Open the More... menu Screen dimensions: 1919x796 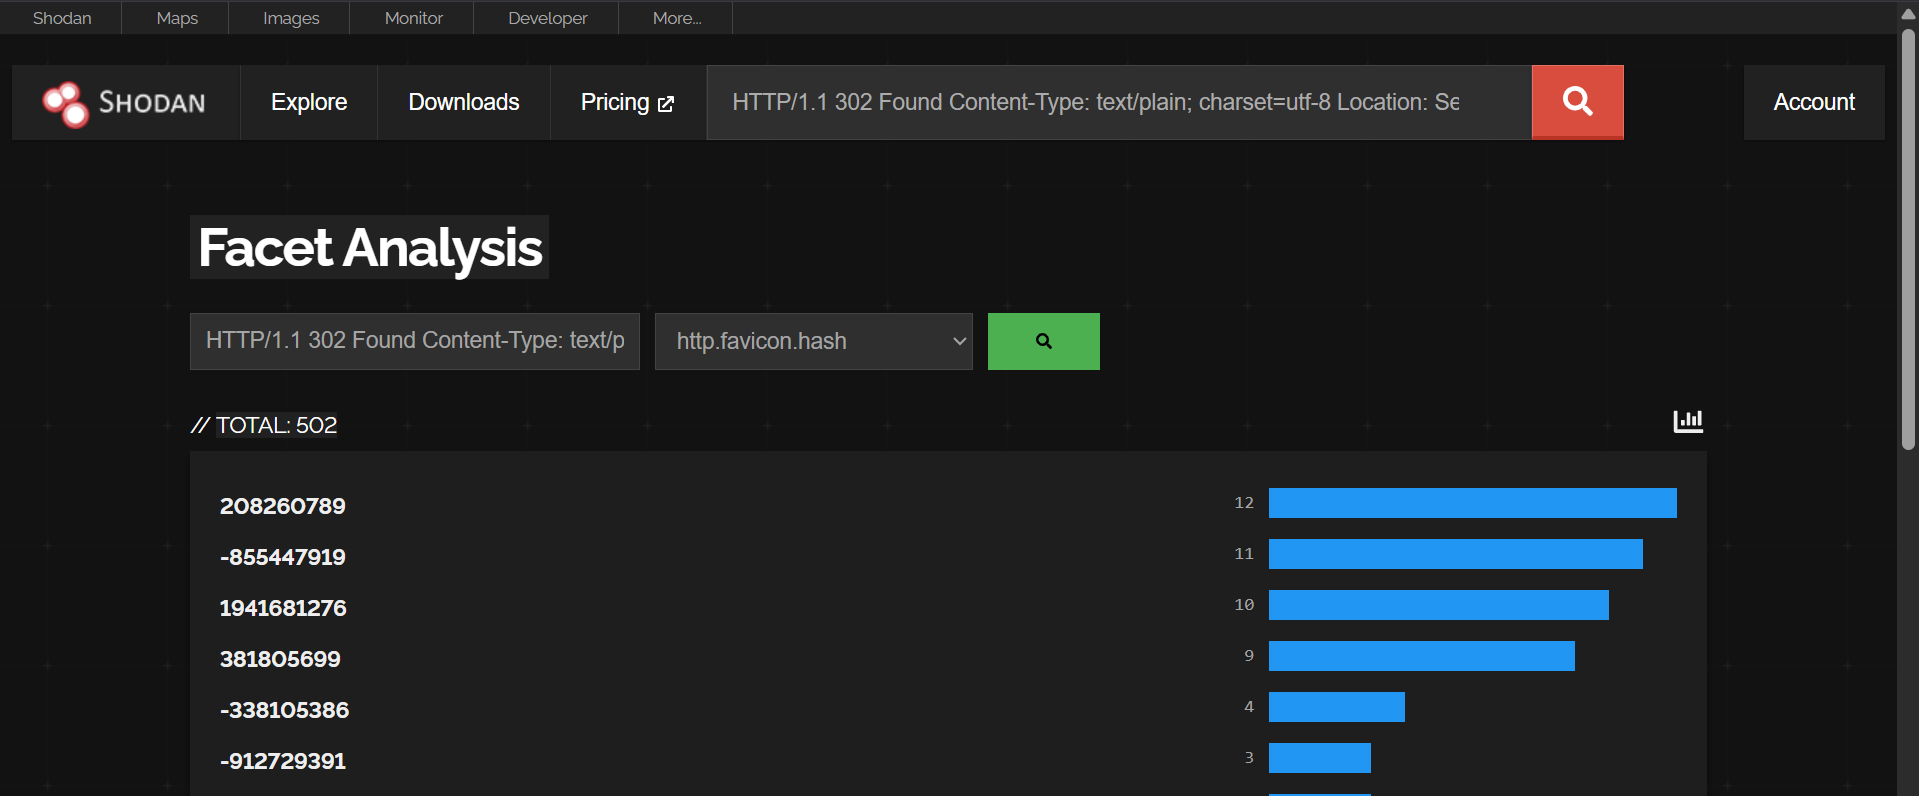pos(676,18)
